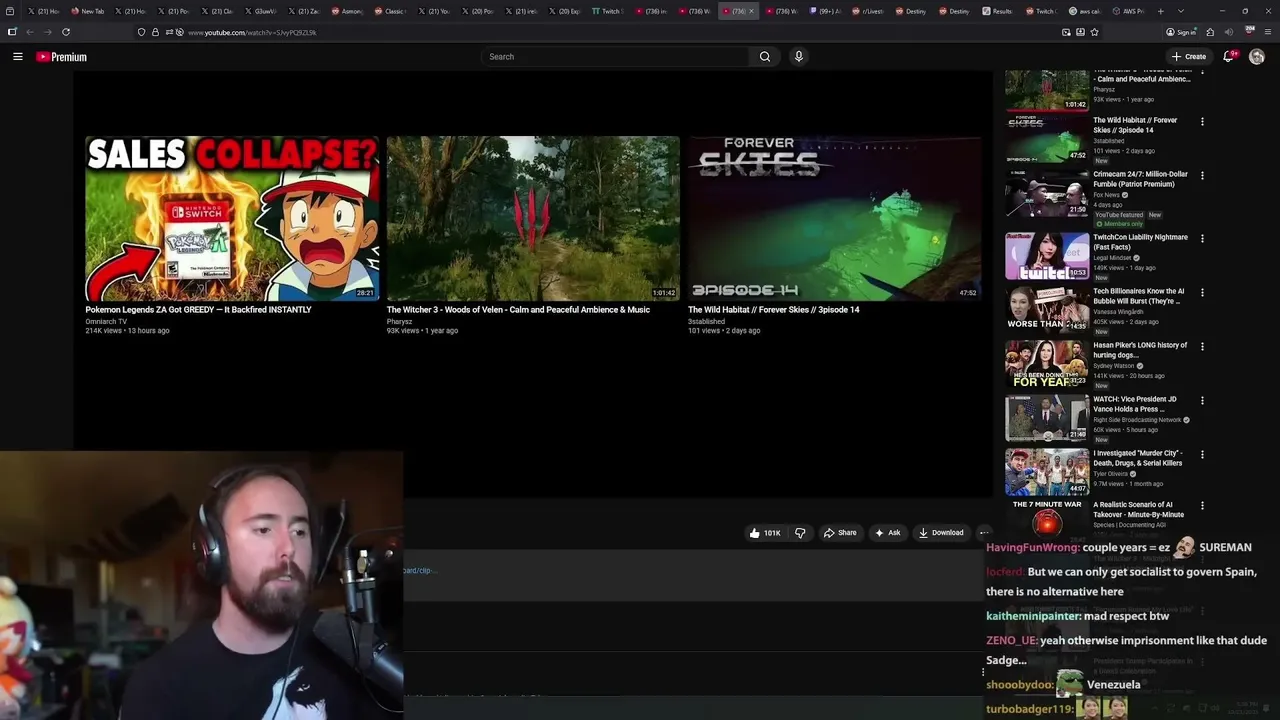Screen dimensions: 1280x720
Task: Open 'Hasan Piker's LONG history' sidebar video
Action: pos(1140,350)
